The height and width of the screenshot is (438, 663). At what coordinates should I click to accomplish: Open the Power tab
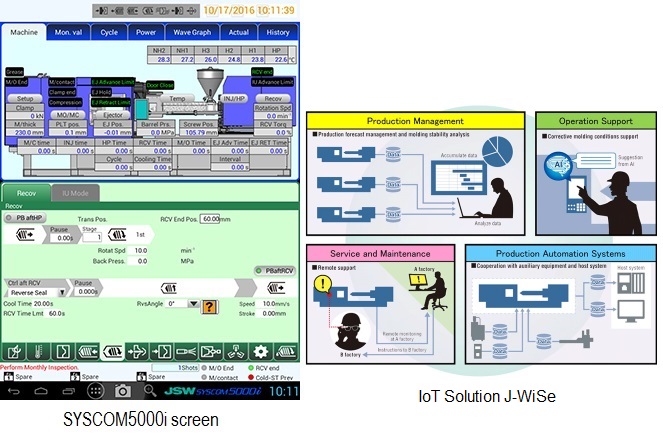pyautogui.click(x=146, y=32)
